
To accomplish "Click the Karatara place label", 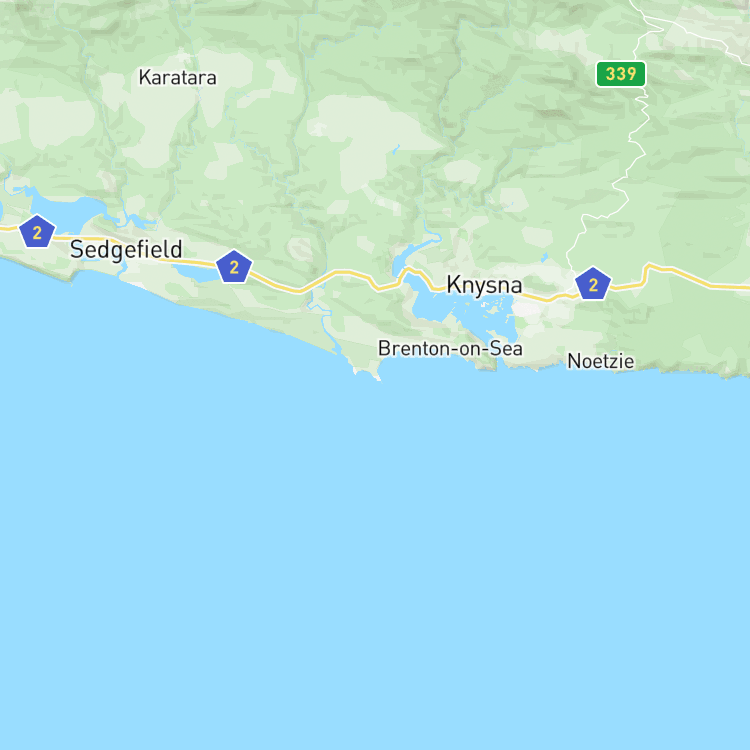I will click(177, 77).
